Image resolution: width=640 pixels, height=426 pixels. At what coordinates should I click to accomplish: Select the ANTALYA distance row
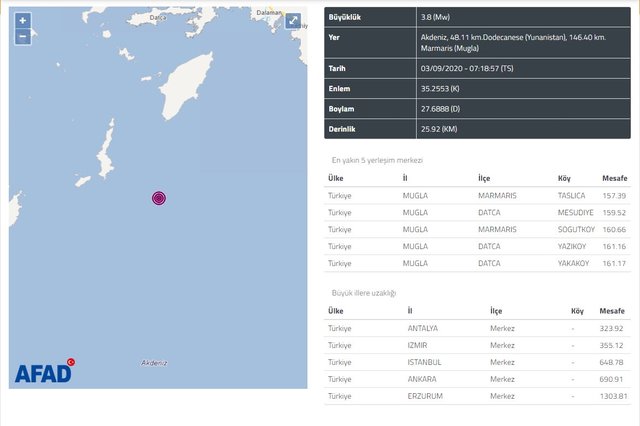[473, 328]
